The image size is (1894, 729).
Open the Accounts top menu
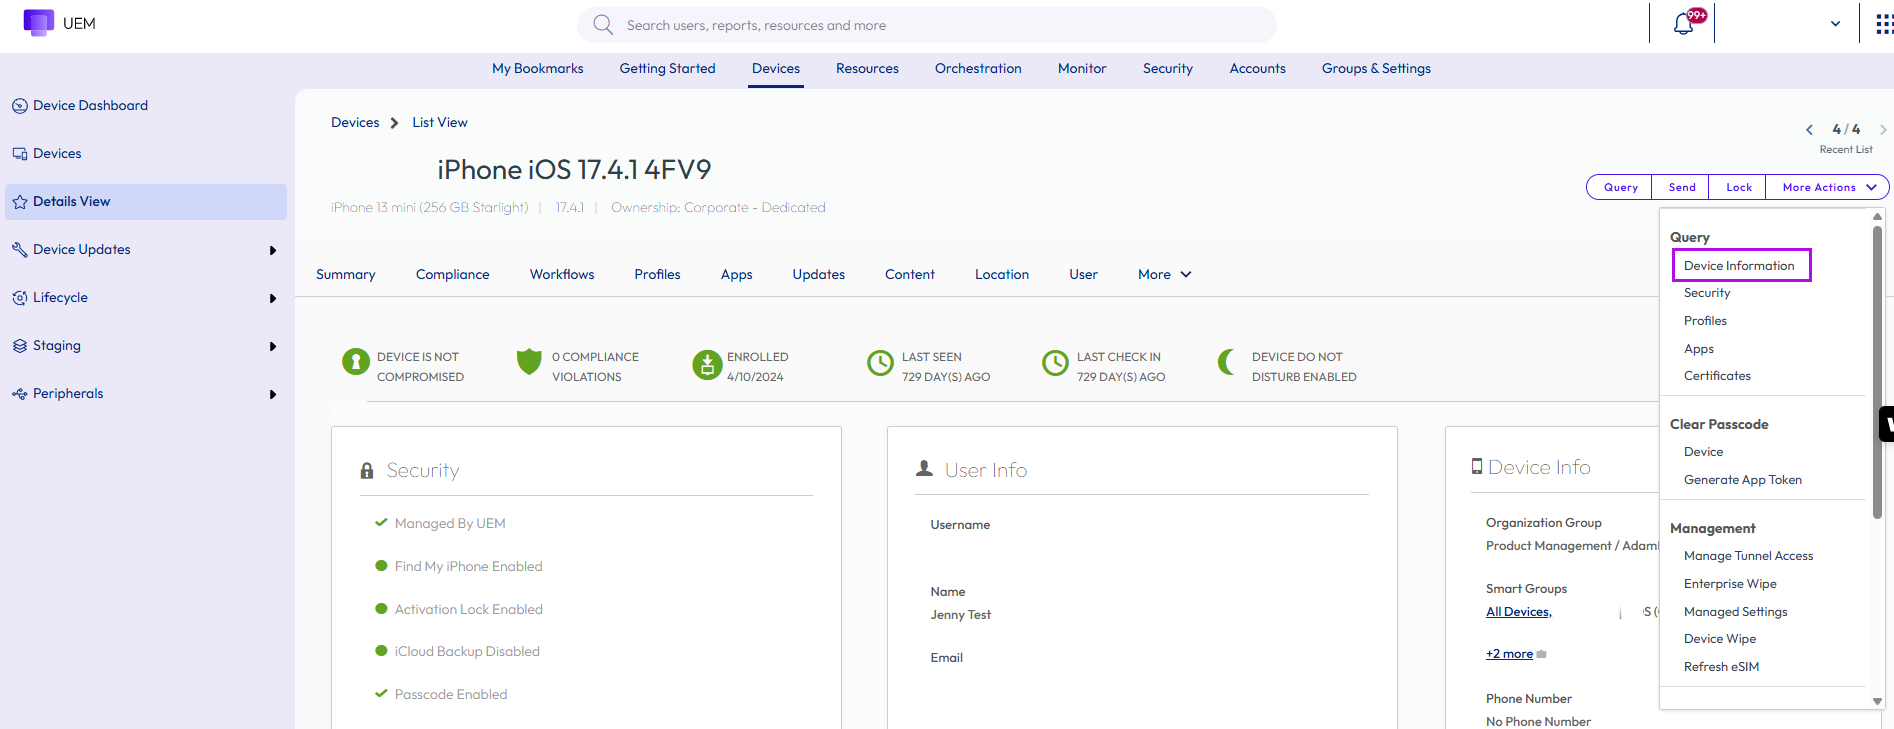click(1257, 68)
